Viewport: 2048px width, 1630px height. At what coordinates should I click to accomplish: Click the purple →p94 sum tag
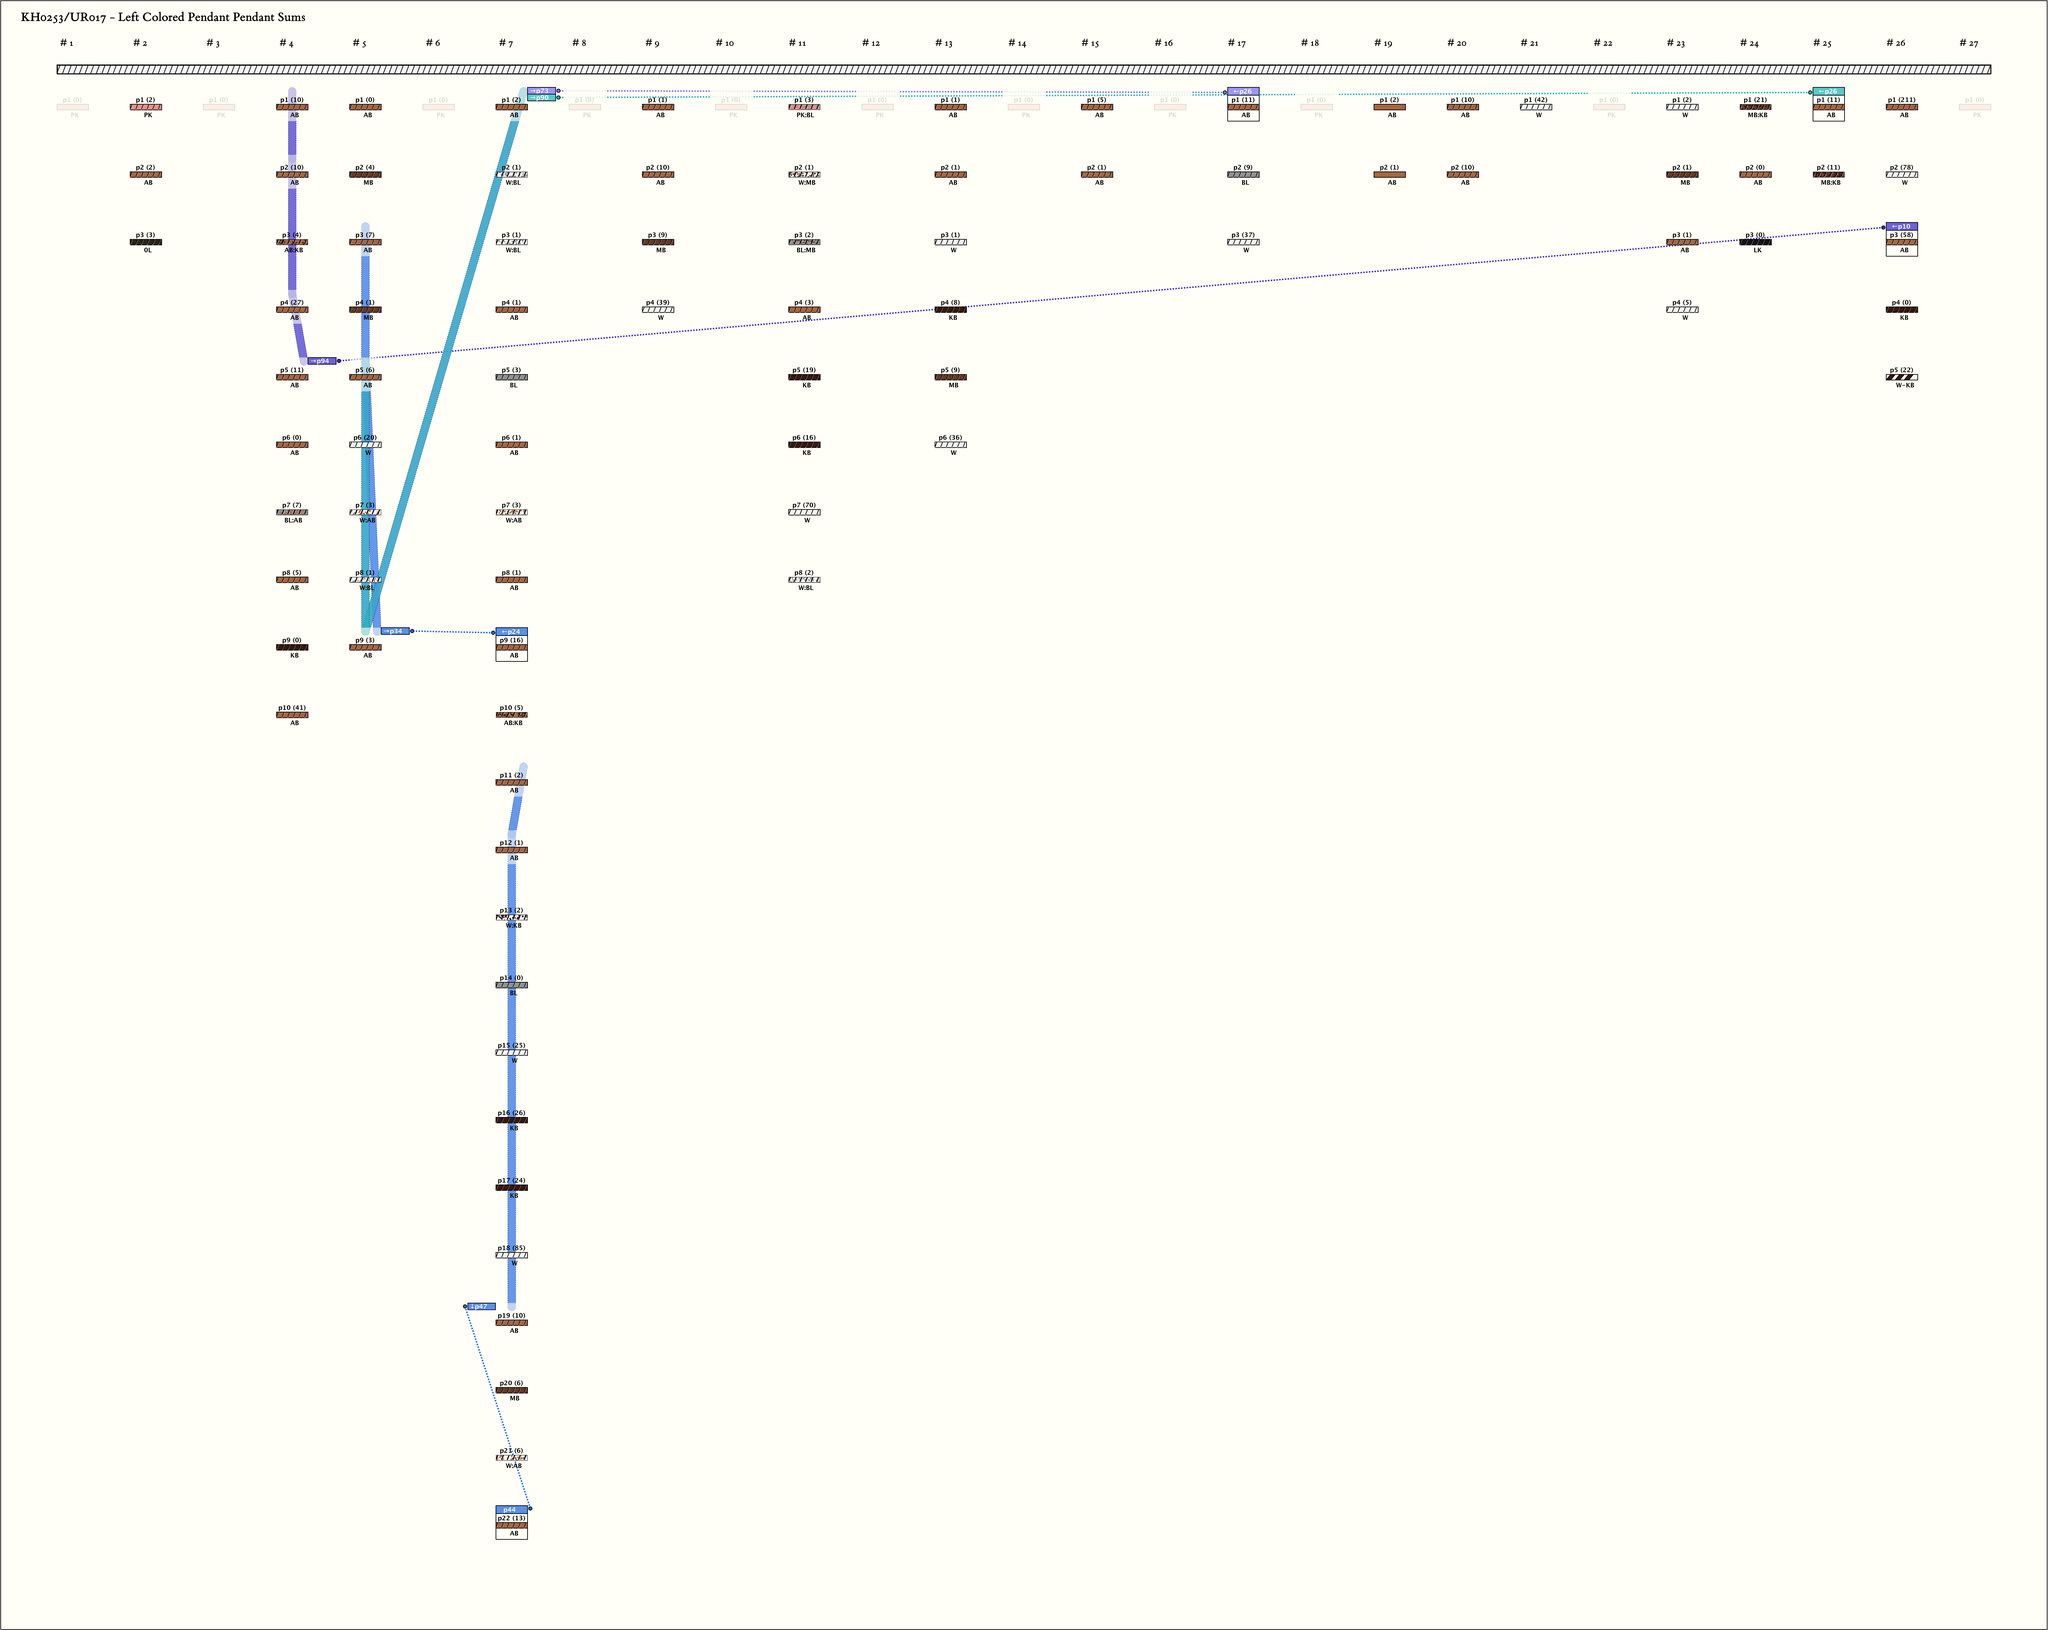(321, 360)
